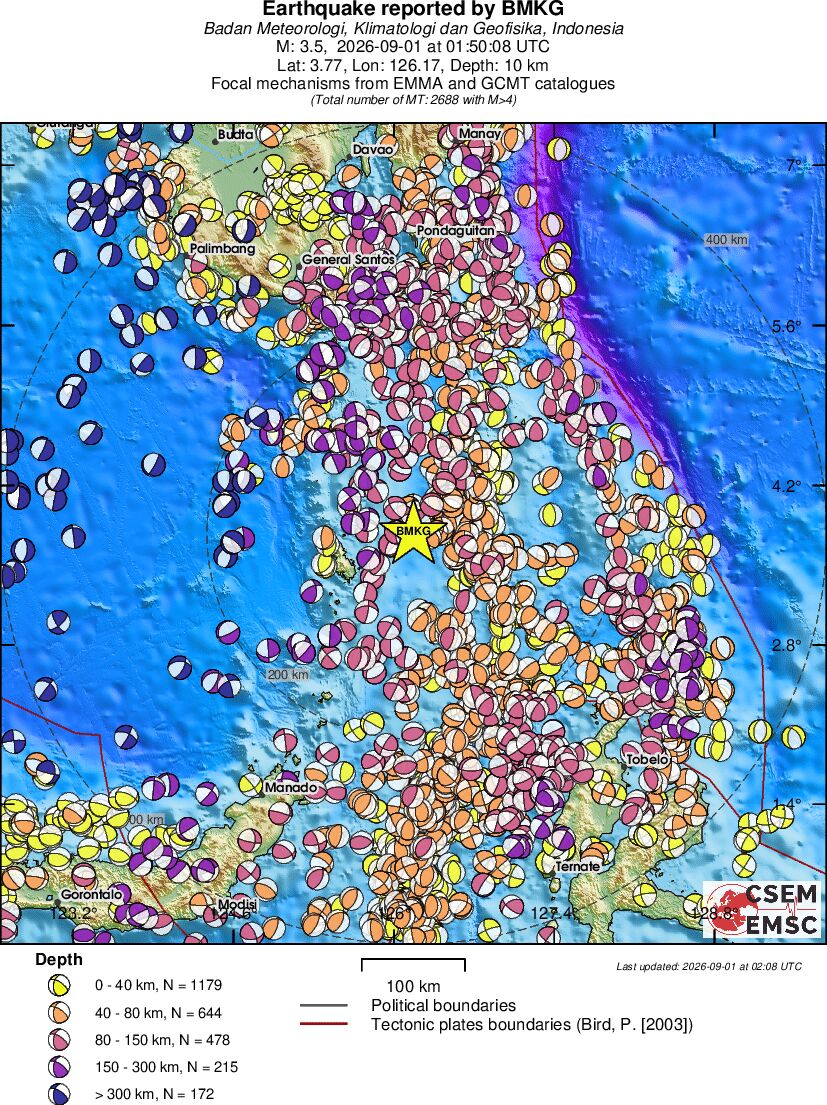The width and height of the screenshot is (827, 1105).
Task: Click the dark blue > 300 km legend icon
Action: (x=58, y=1094)
